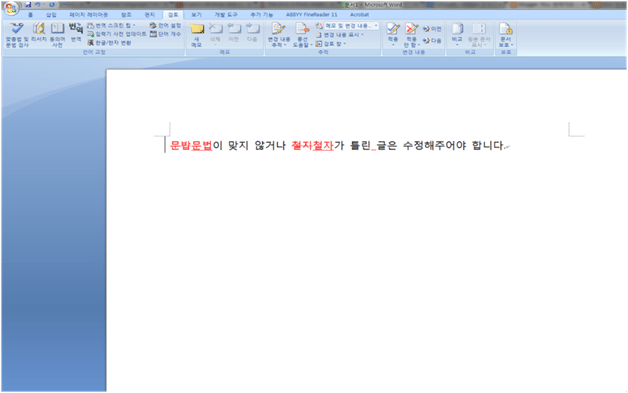
Task: Open Language settings (언어 설정)
Action: click(x=165, y=25)
